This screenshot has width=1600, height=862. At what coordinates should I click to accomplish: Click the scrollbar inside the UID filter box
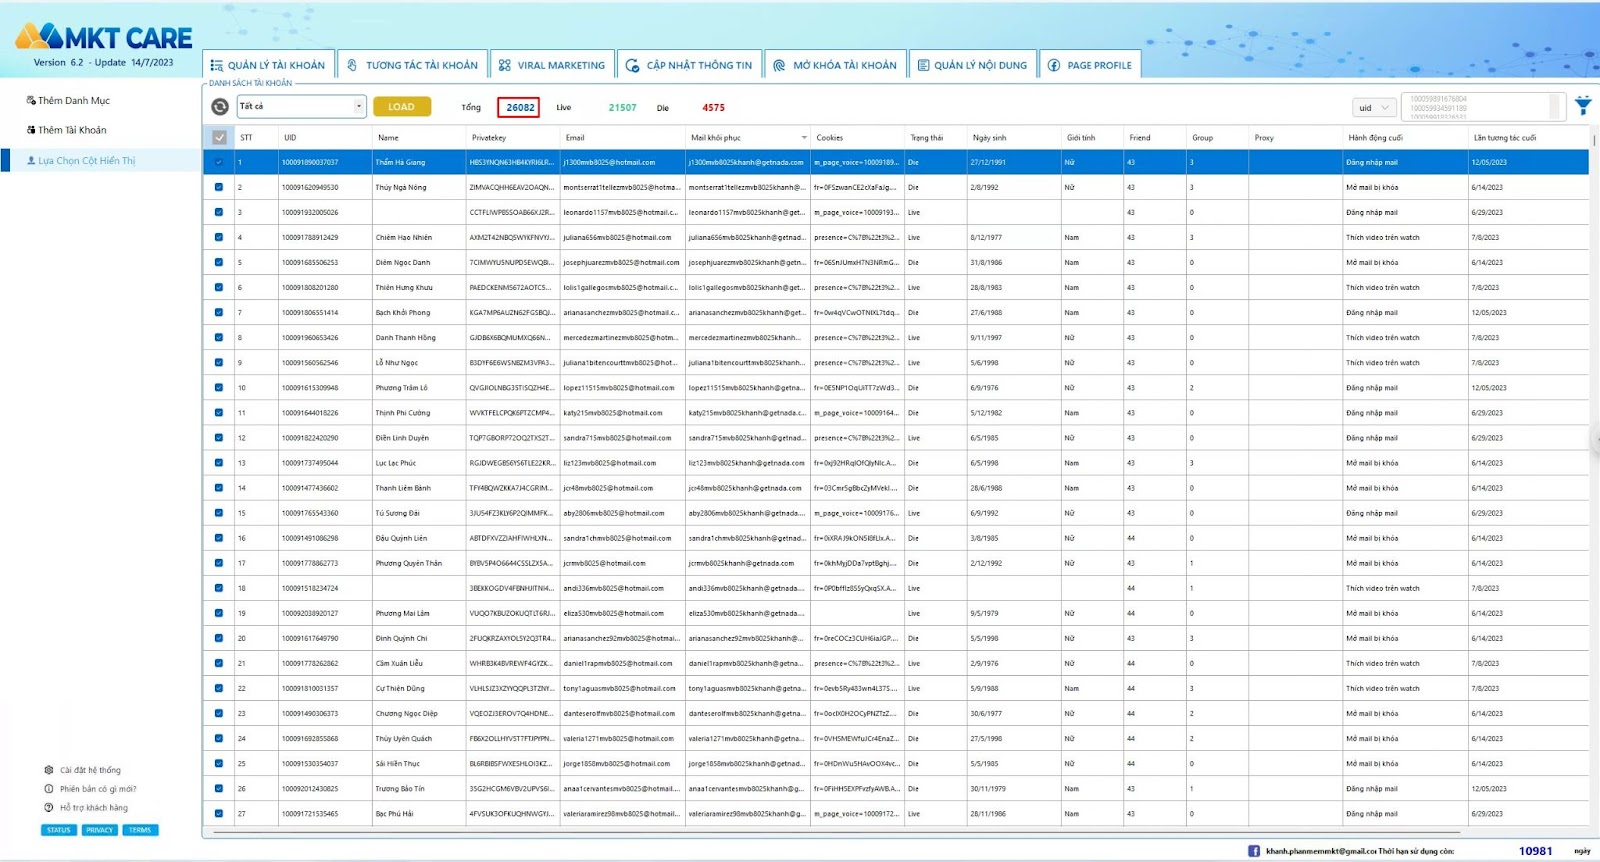[x=1555, y=106]
